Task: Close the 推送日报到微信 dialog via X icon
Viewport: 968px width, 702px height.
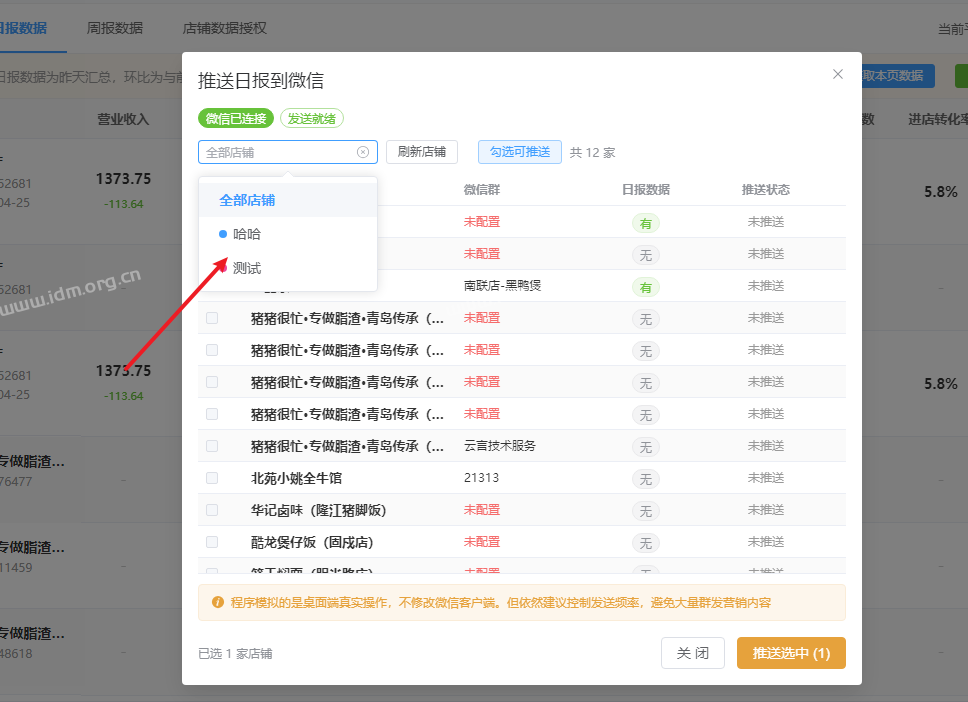Action: (x=838, y=74)
